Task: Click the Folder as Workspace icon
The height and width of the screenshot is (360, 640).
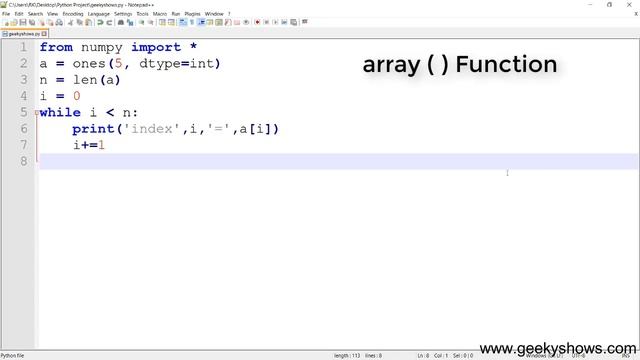Action: point(237,22)
